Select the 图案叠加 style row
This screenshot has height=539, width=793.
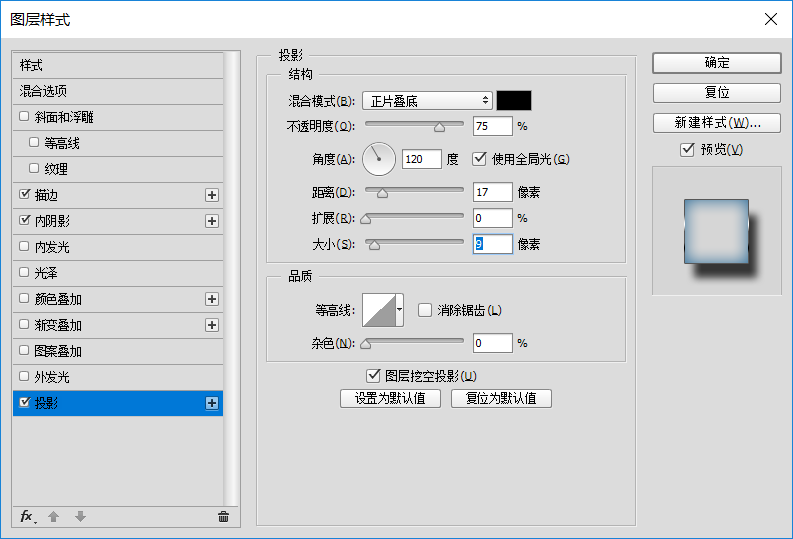(x=118, y=351)
